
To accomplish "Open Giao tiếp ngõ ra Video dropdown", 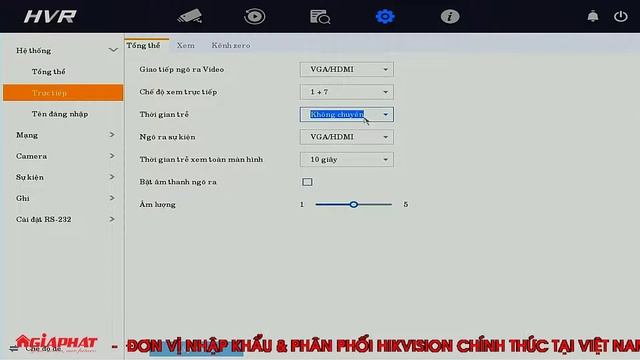I will click(x=347, y=69).
